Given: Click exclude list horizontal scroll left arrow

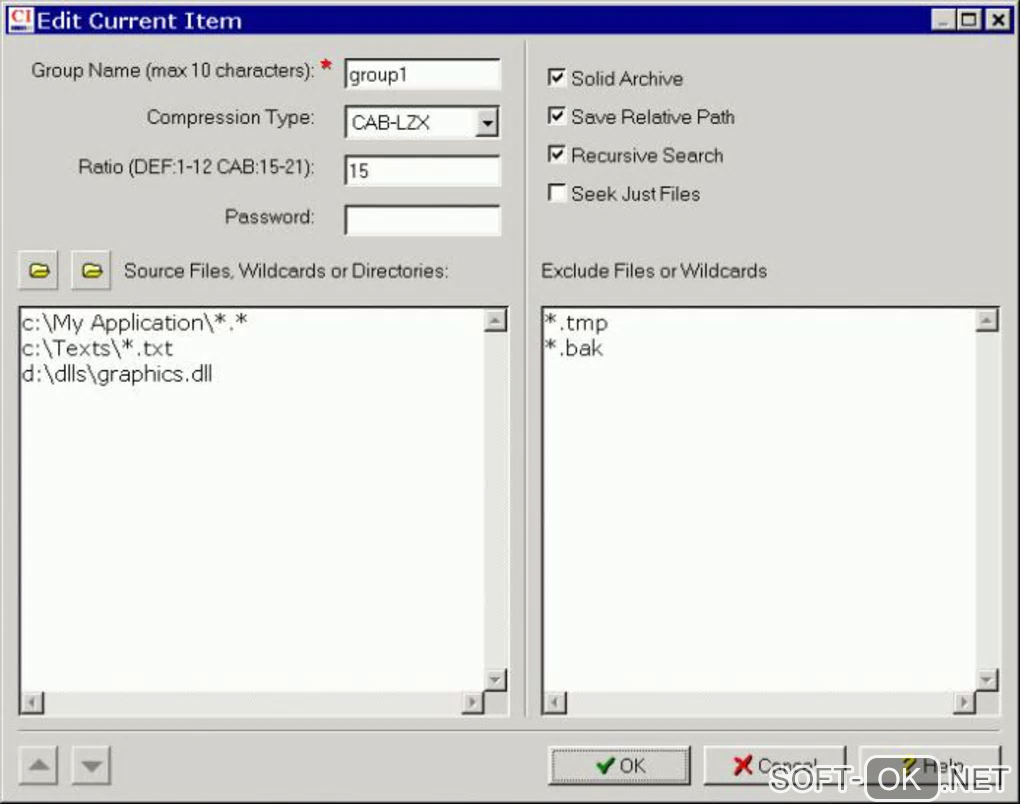Looking at the screenshot, I should click(x=555, y=703).
